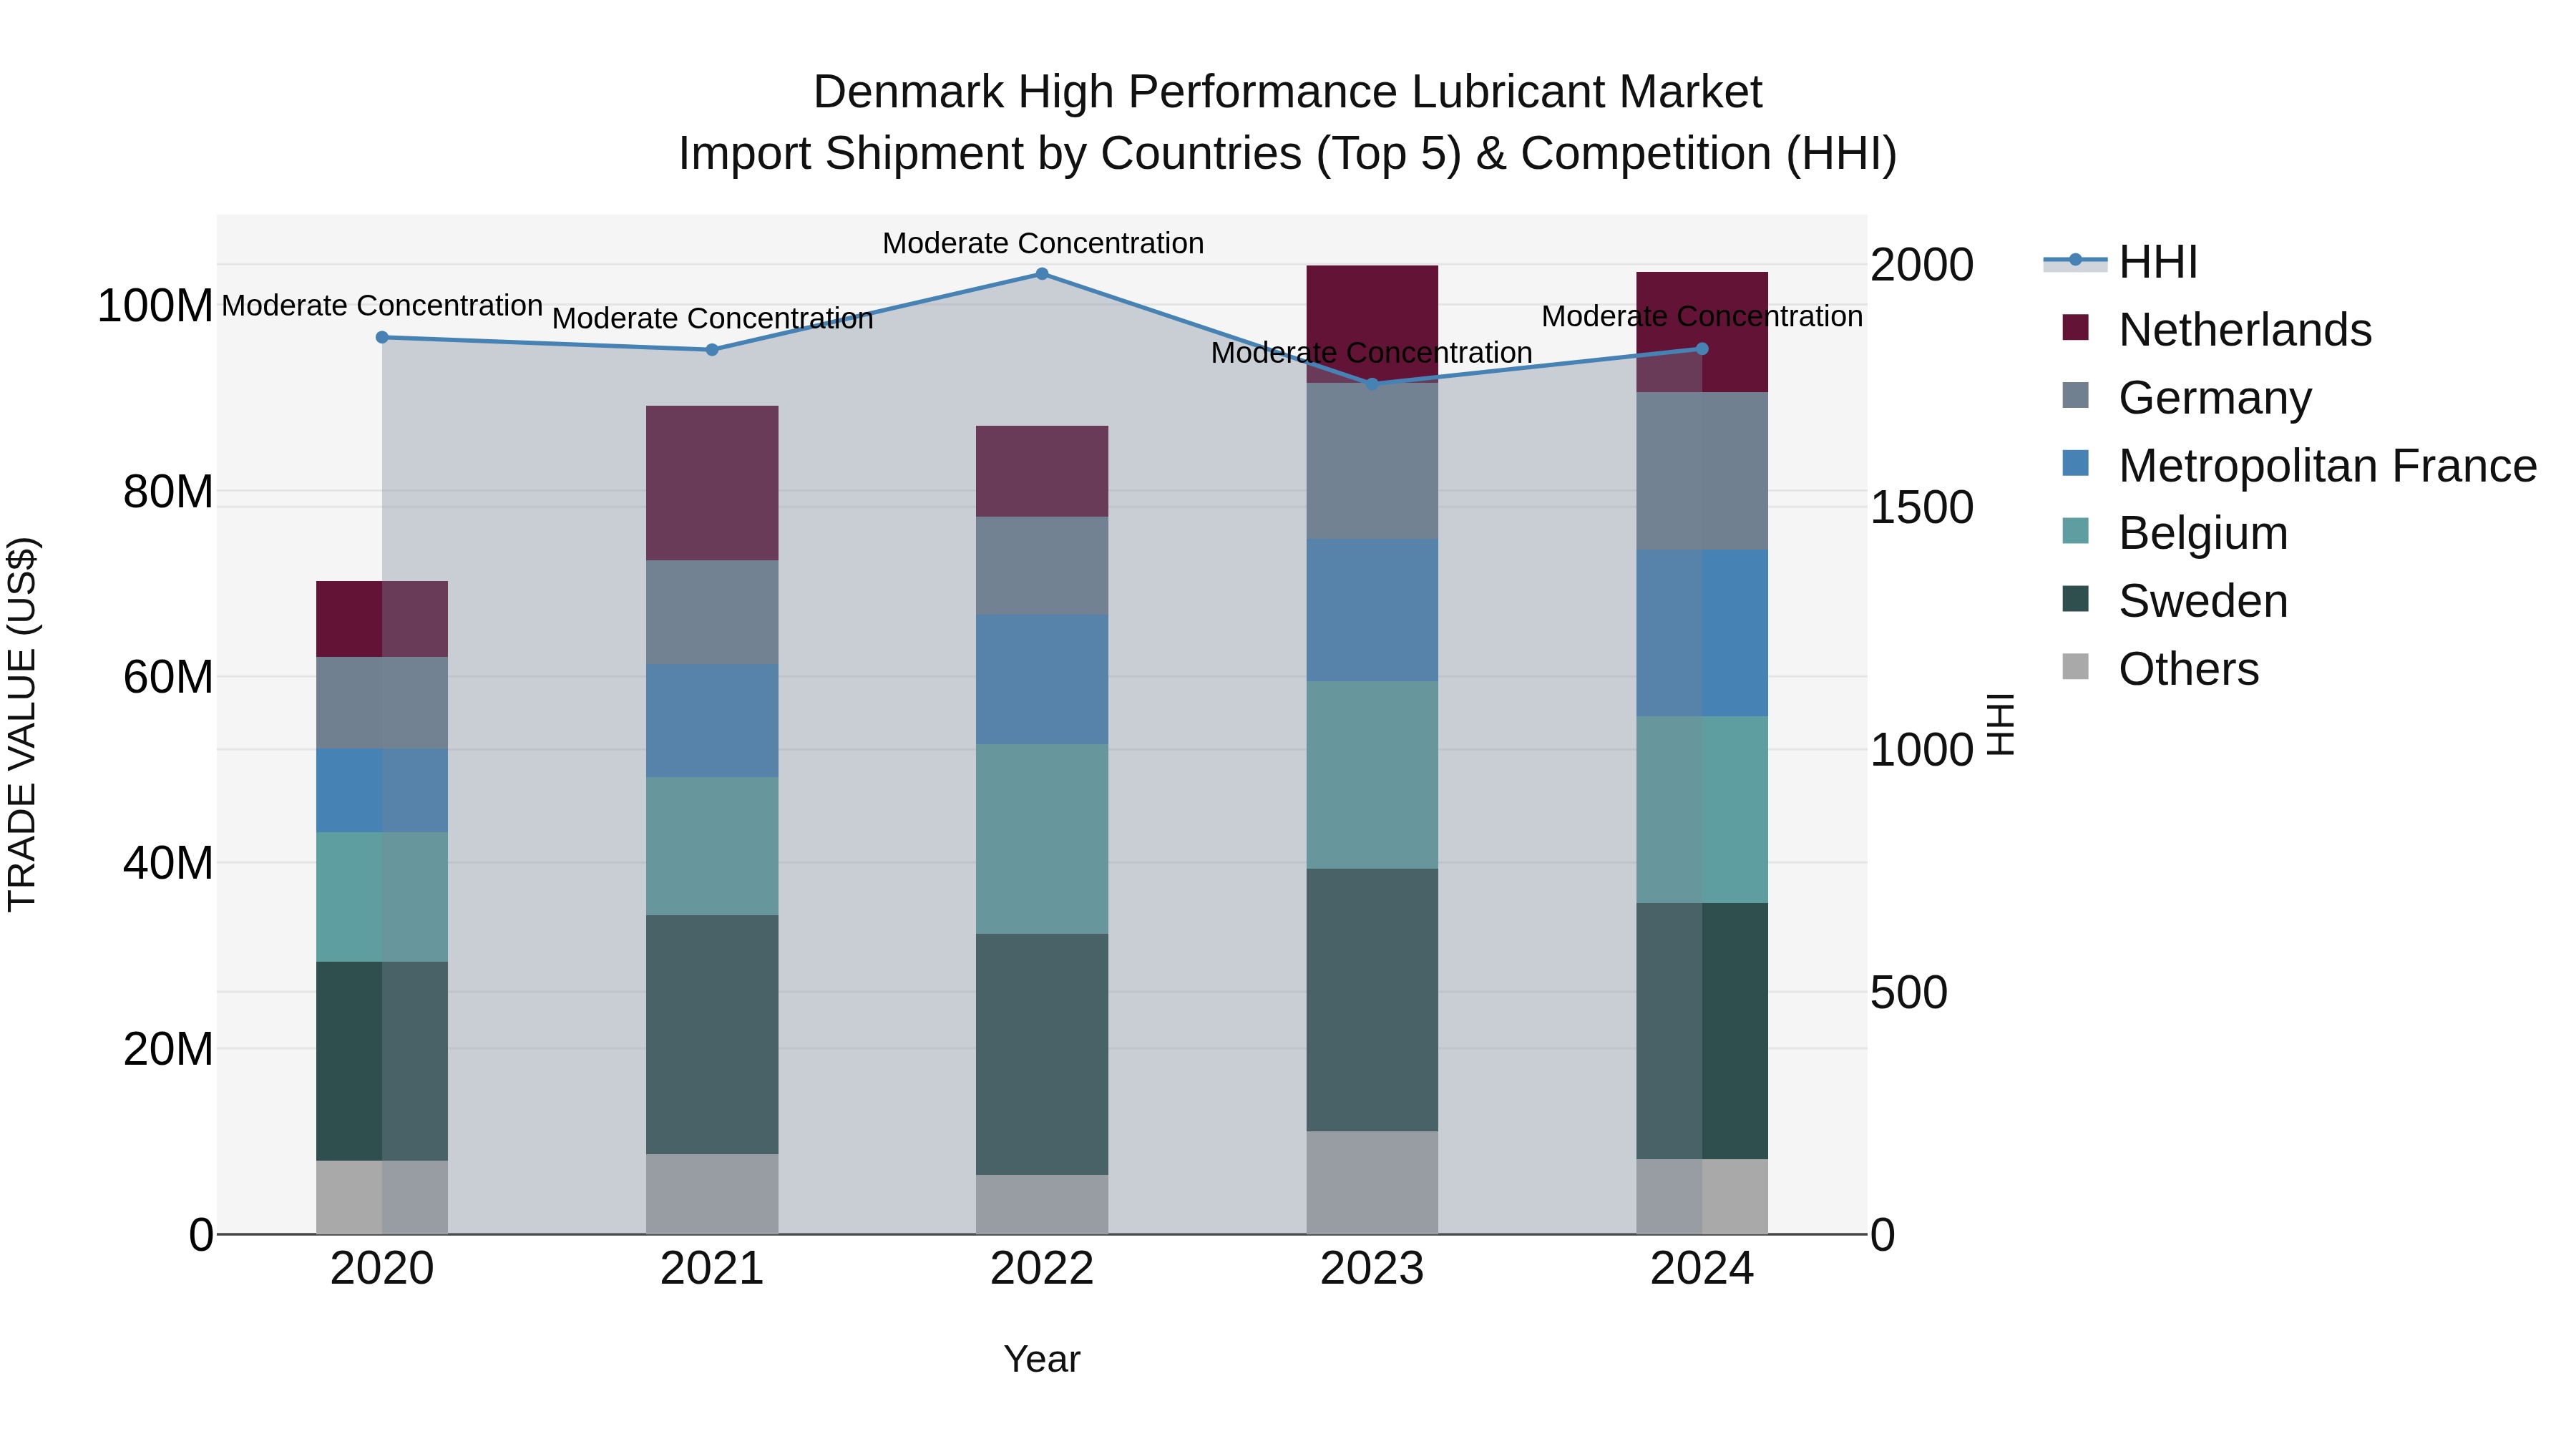Viewport: 2576px width, 1449px height.
Task: Click the 40M trade value tick
Action: pos(168,863)
